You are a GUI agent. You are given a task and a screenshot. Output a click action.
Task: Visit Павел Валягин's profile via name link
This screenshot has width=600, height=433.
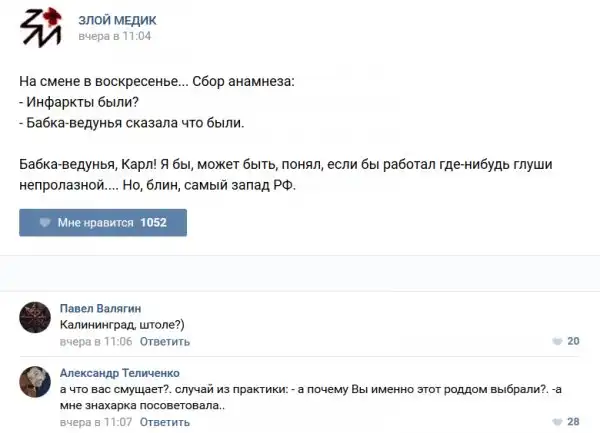pos(101,307)
